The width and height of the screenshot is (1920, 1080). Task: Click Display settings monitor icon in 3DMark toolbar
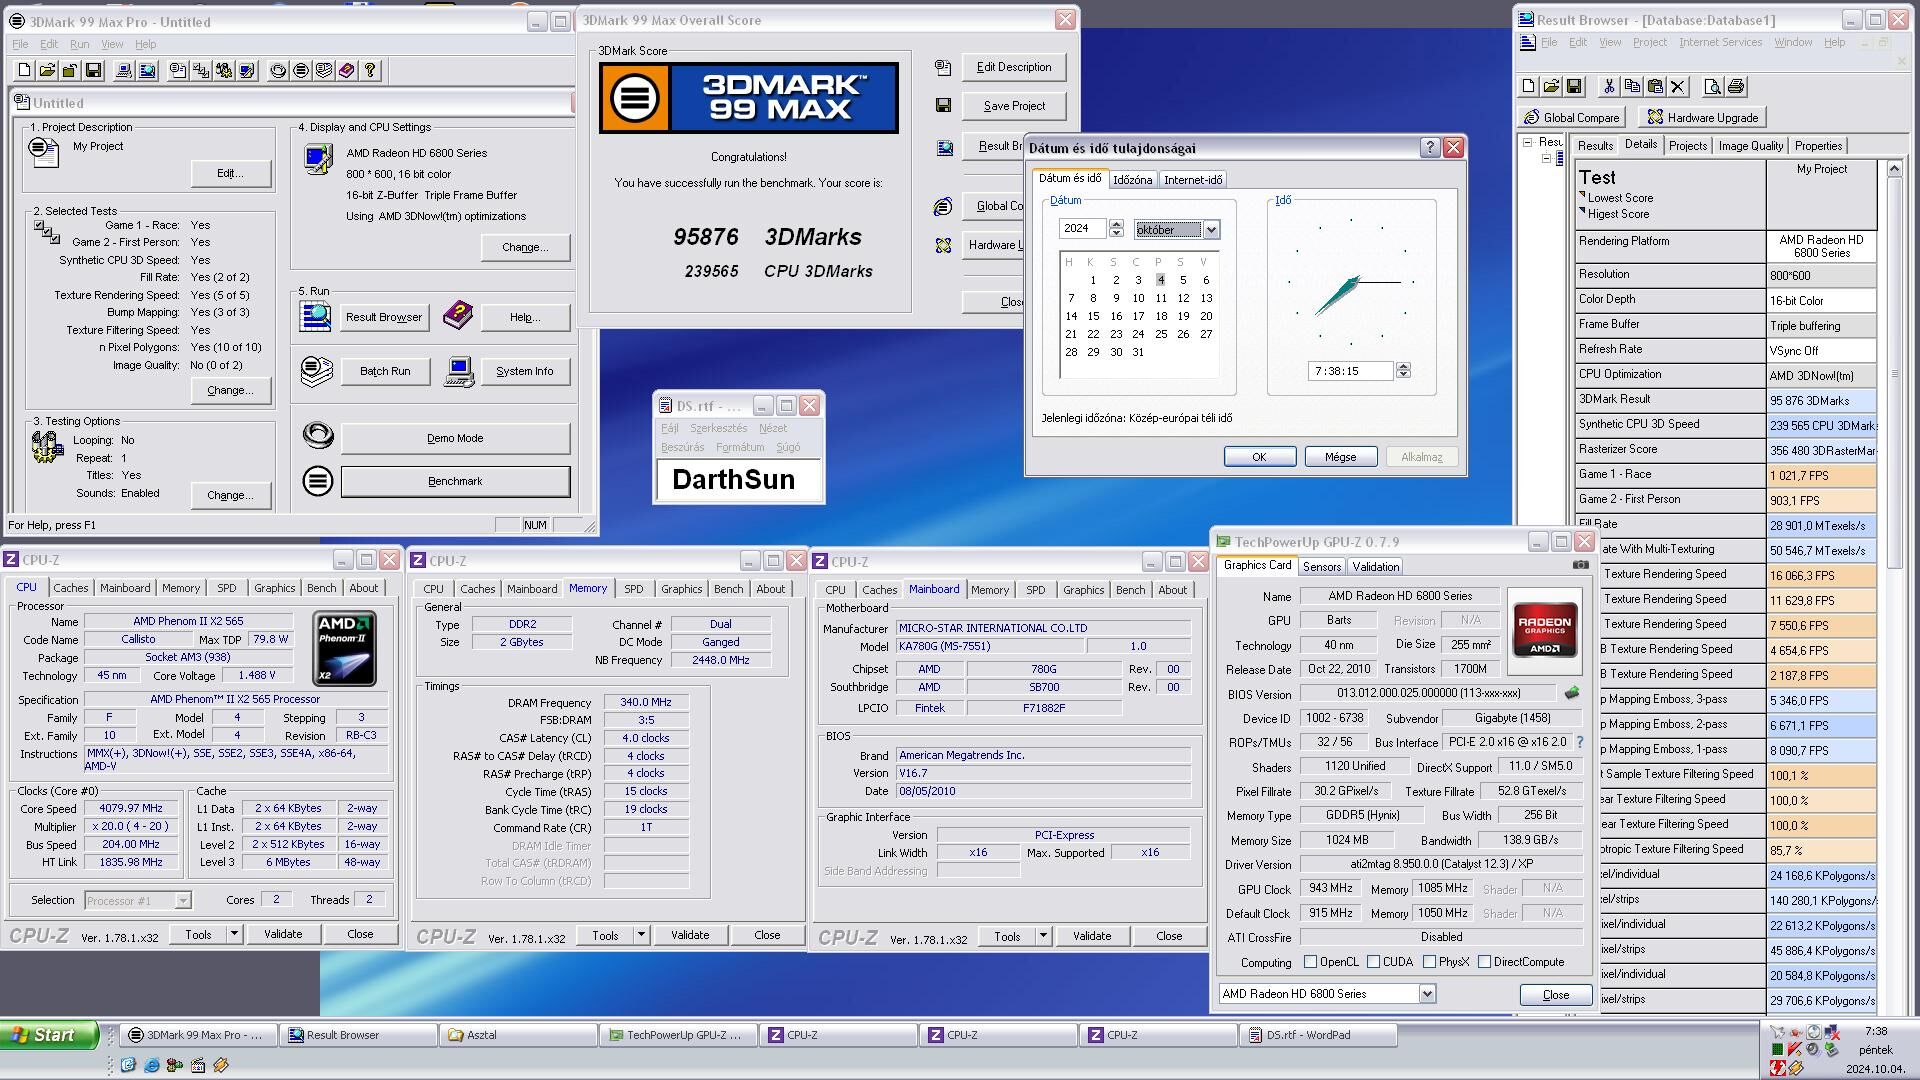point(247,70)
